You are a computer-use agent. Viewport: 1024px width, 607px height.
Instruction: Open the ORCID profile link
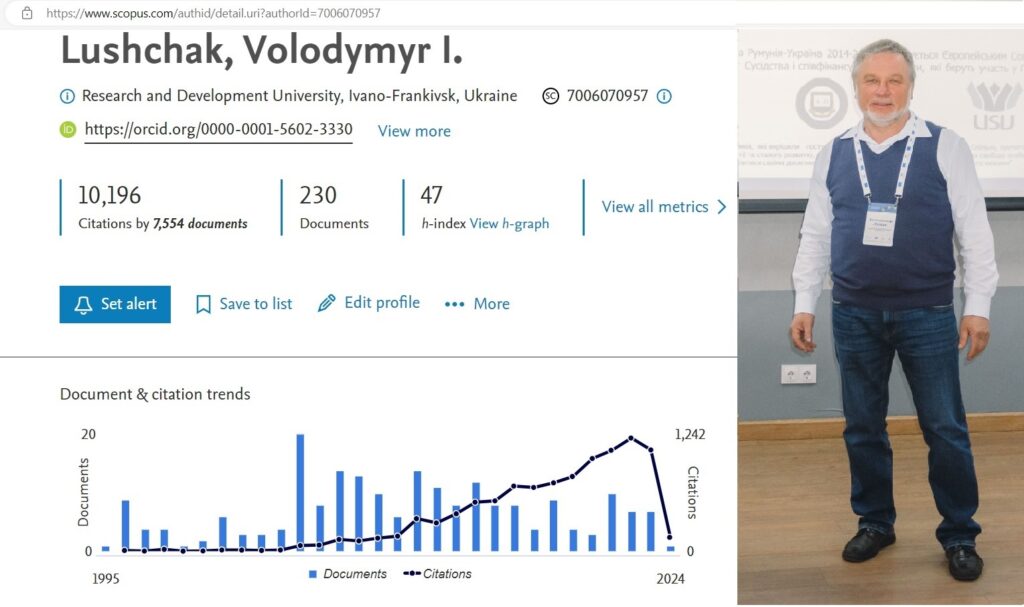point(218,130)
